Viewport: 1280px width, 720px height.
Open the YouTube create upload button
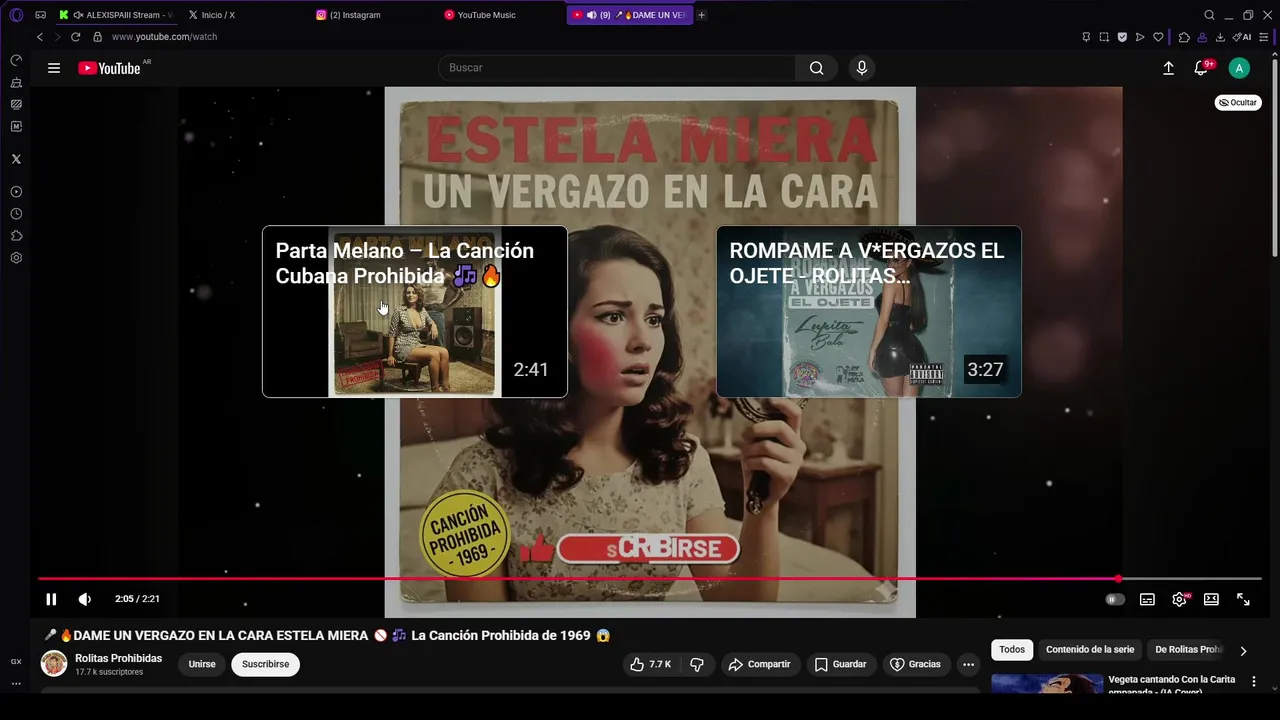point(1168,68)
